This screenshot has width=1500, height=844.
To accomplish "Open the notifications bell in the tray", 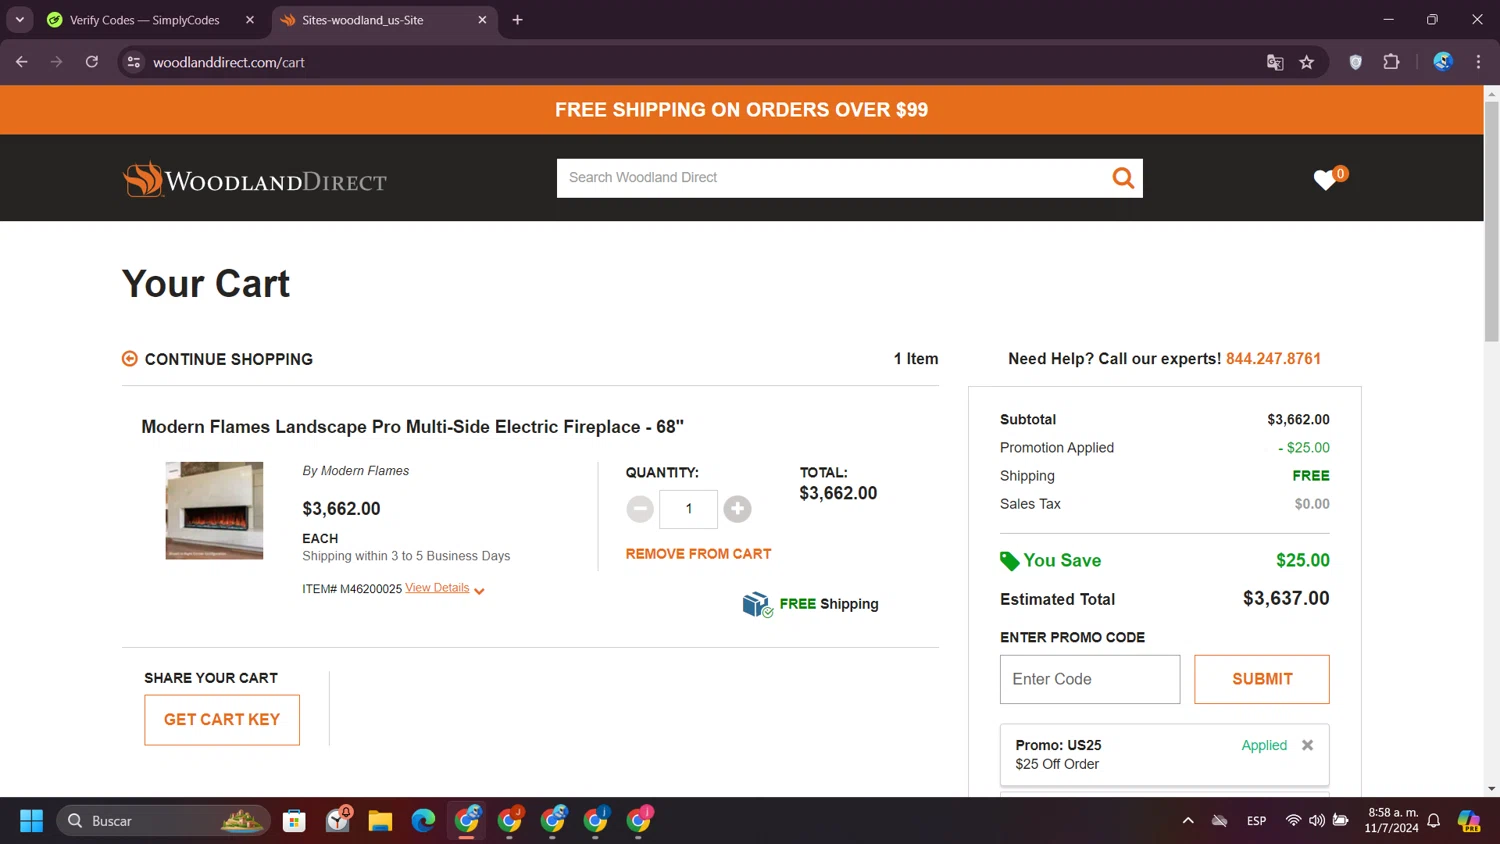I will pos(1433,821).
